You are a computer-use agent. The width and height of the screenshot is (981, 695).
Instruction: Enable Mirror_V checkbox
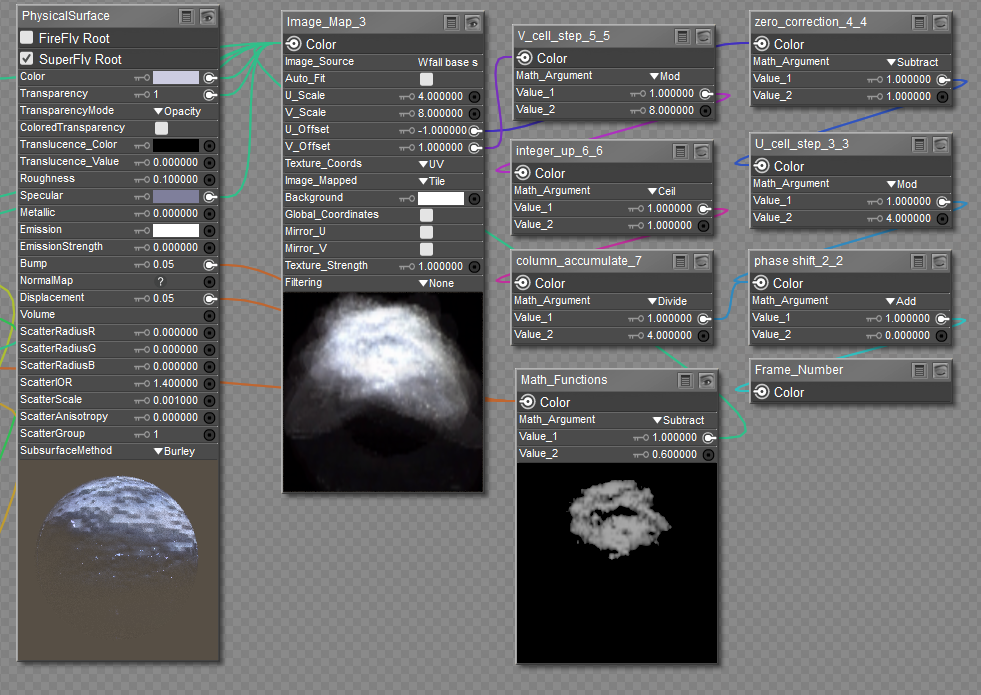pos(427,248)
